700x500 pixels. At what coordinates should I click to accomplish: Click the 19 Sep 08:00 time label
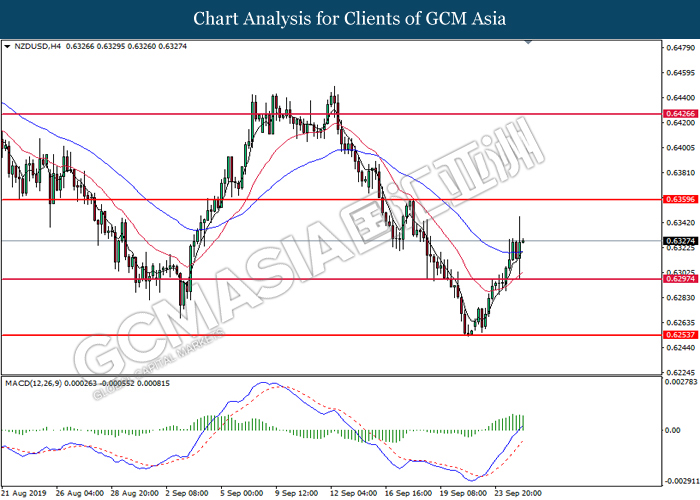tap(463, 493)
